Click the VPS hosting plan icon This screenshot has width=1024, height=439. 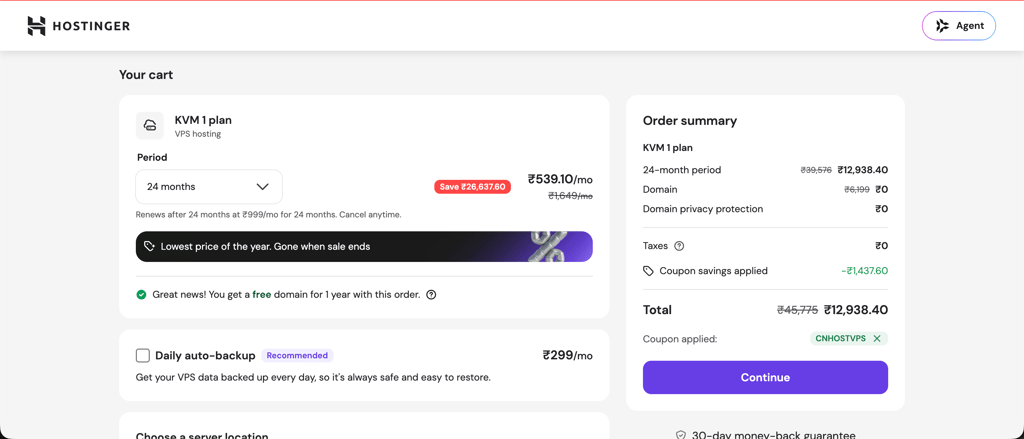coord(150,125)
